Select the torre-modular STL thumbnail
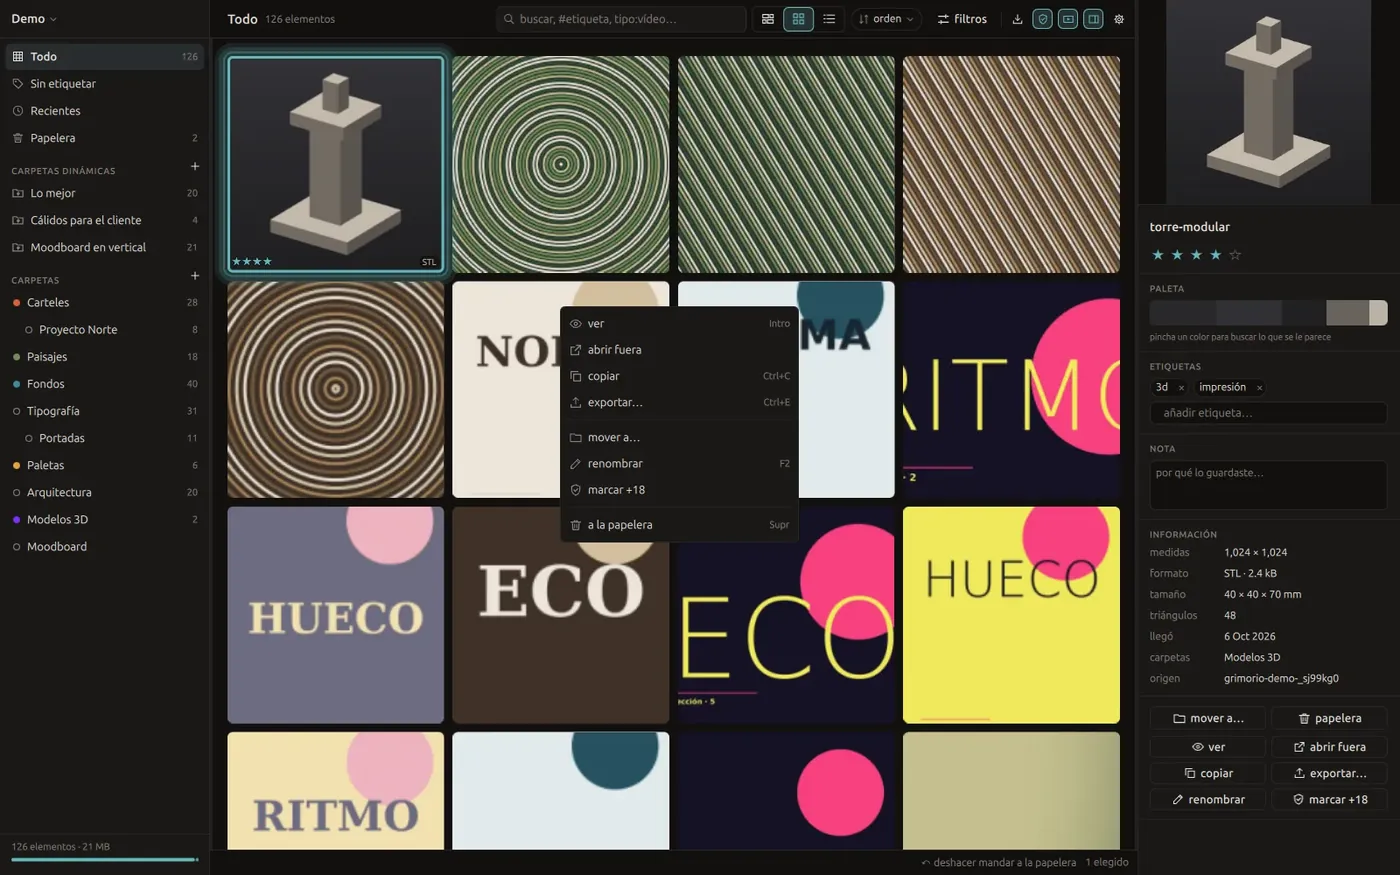Viewport: 1400px width, 875px height. 336,164
